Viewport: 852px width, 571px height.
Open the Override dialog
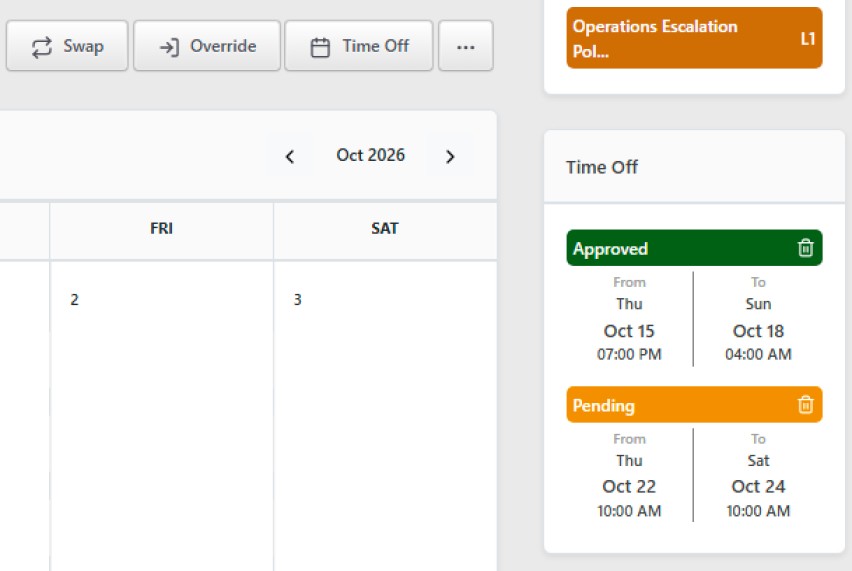click(x=207, y=46)
